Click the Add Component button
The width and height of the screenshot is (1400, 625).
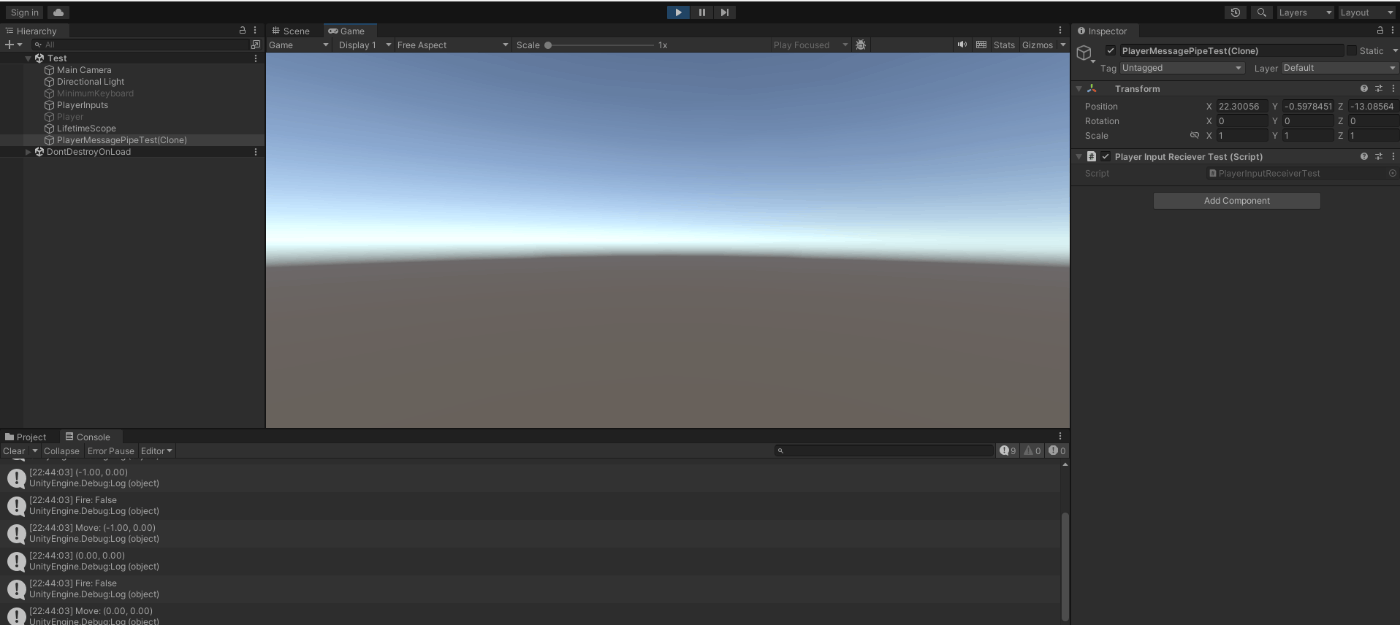(x=1237, y=201)
